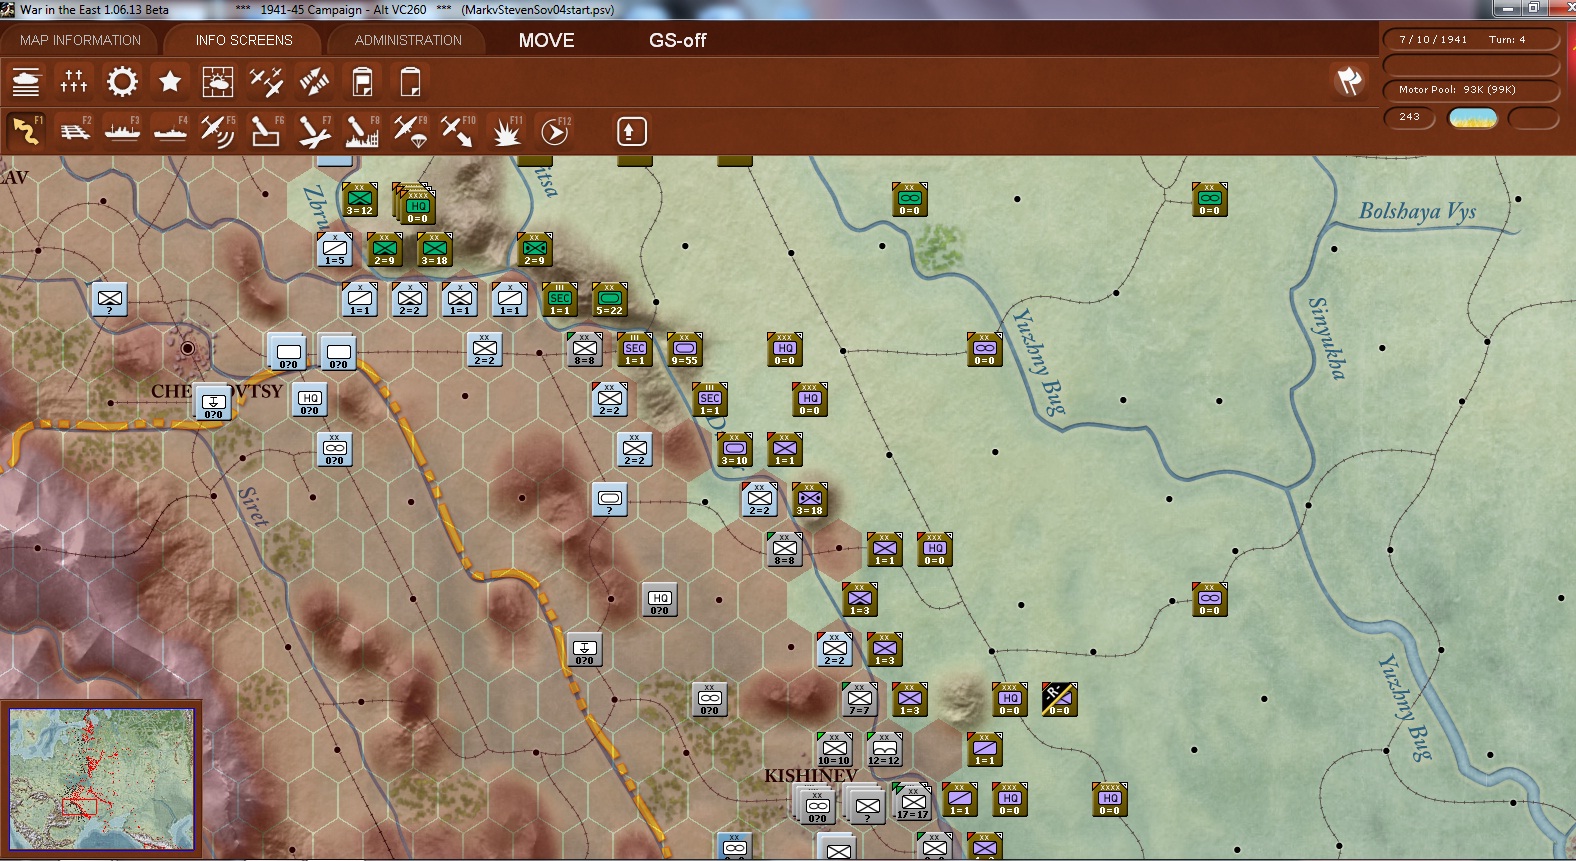Show the weather map screen icon
Image resolution: width=1576 pixels, height=861 pixels.
tap(218, 81)
